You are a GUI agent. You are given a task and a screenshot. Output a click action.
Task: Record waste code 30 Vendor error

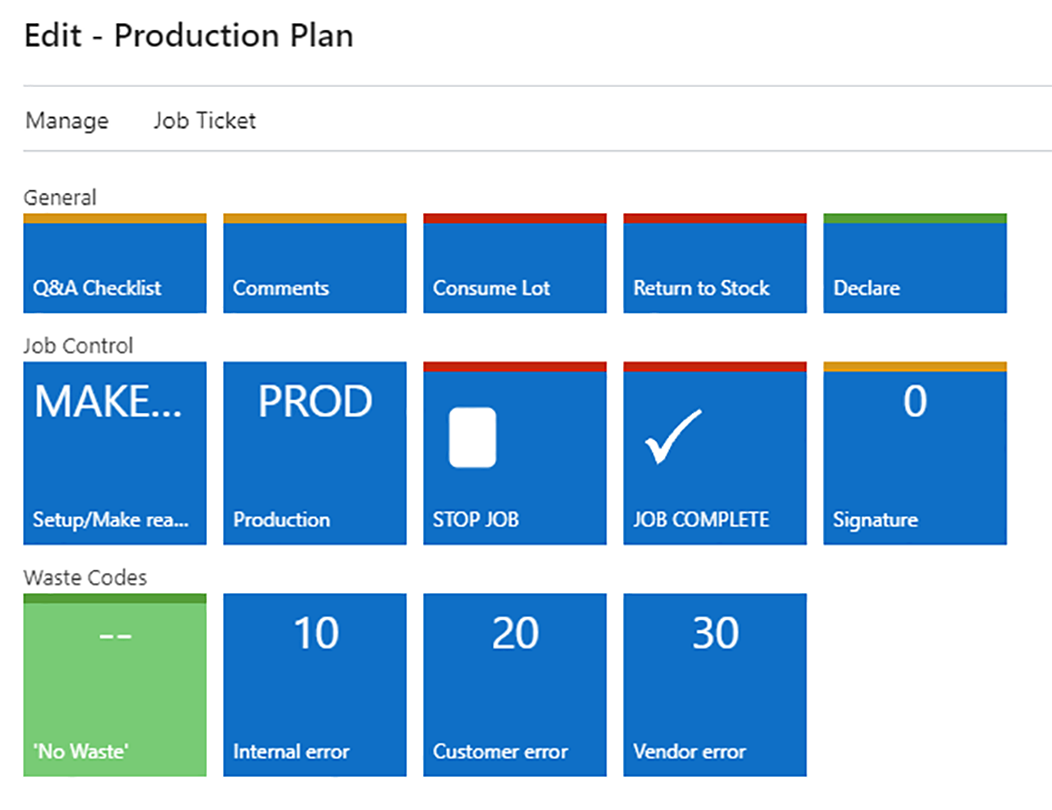tap(714, 684)
